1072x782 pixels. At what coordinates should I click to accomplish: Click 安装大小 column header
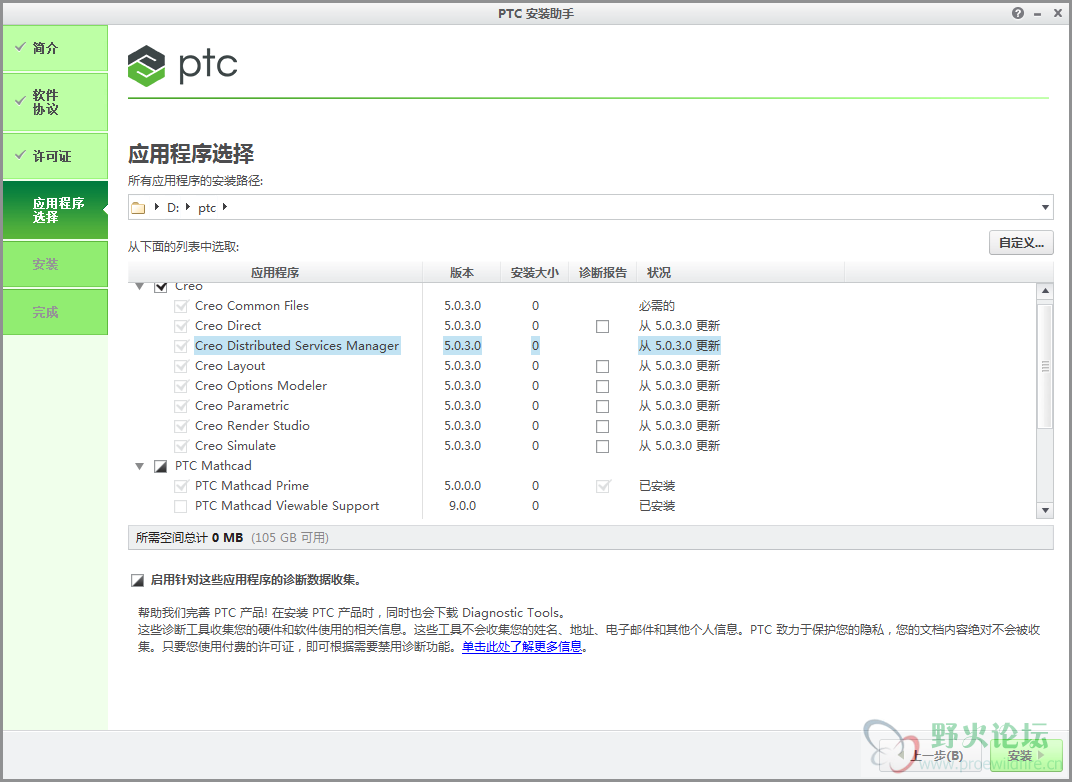[535, 272]
